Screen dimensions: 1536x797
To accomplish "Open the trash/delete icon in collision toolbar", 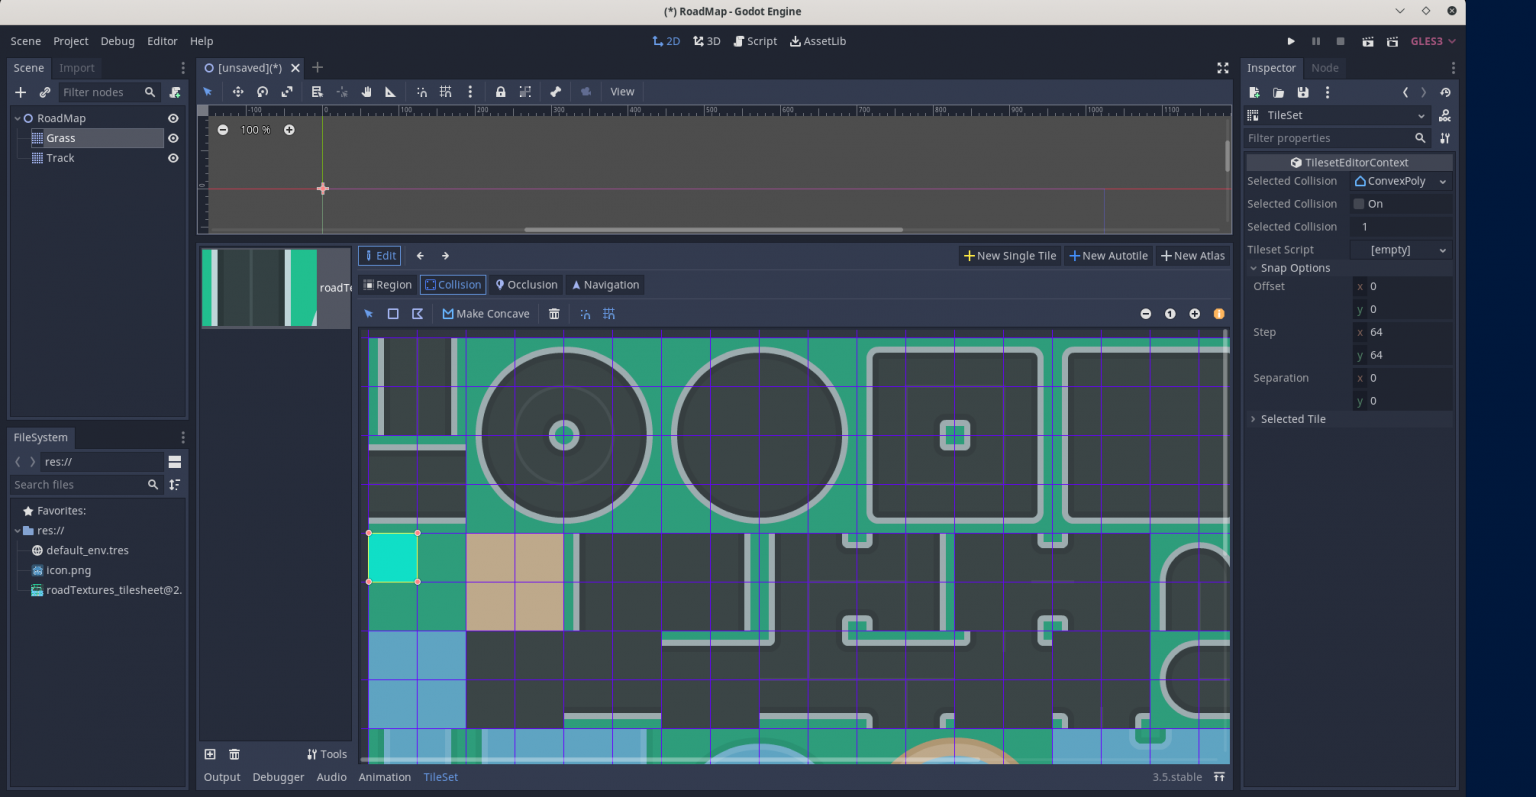I will [554, 313].
